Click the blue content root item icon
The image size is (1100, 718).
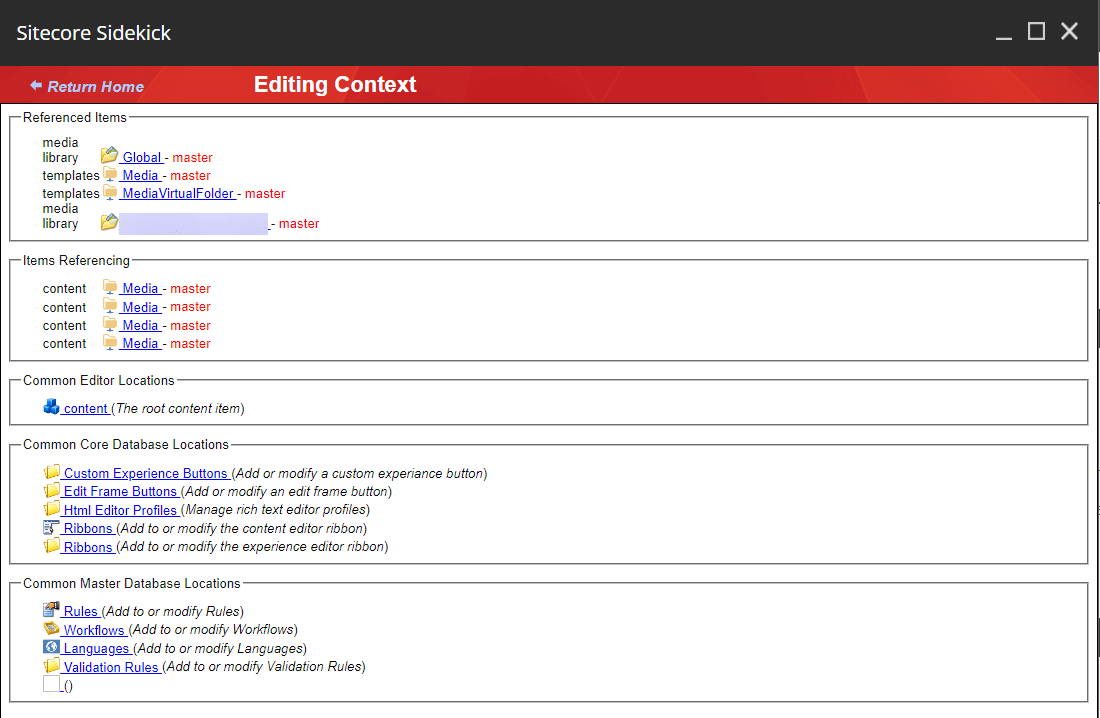pos(52,407)
